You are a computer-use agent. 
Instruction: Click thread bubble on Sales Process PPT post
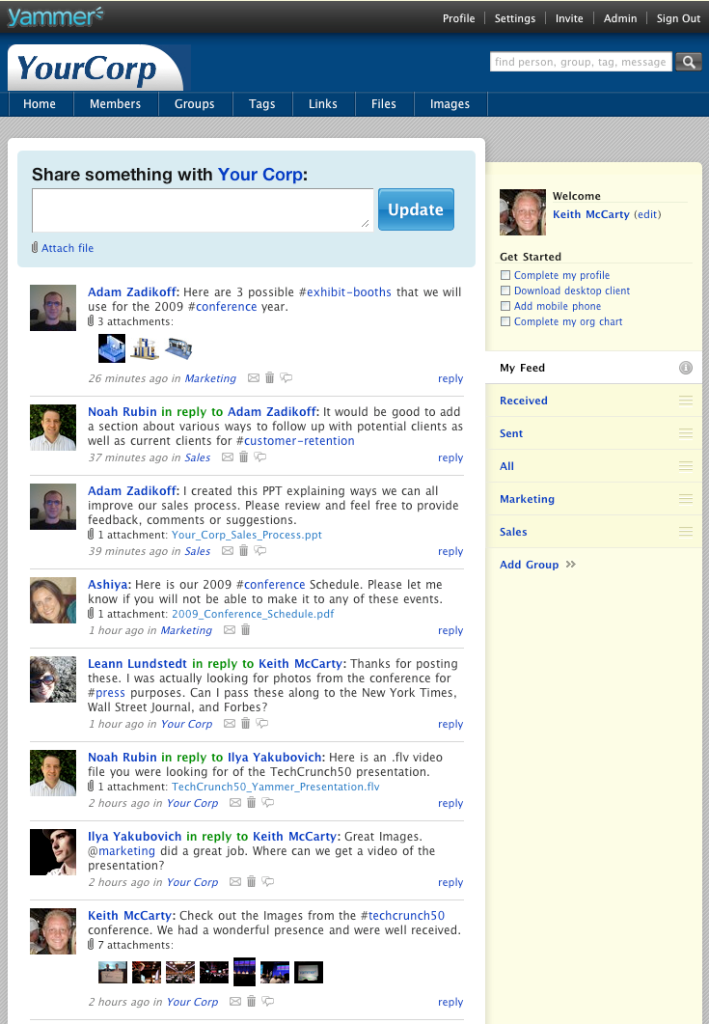click(260, 551)
